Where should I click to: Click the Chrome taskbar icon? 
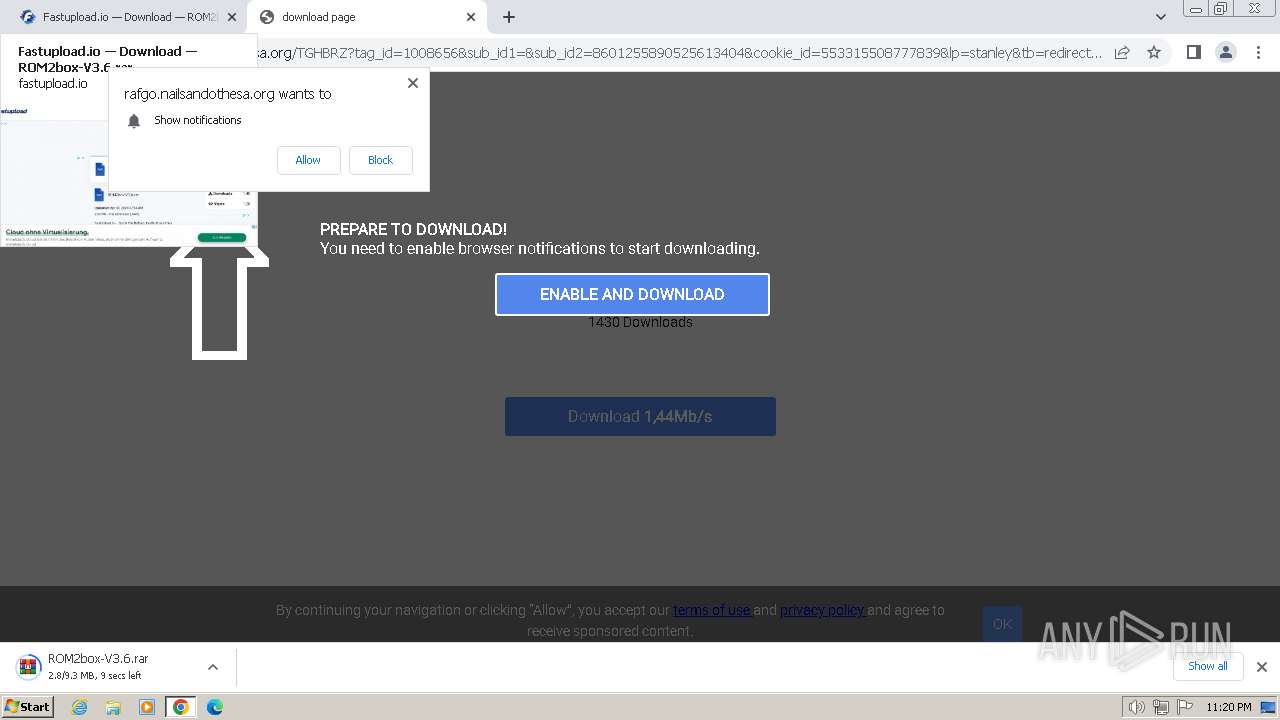click(x=181, y=707)
